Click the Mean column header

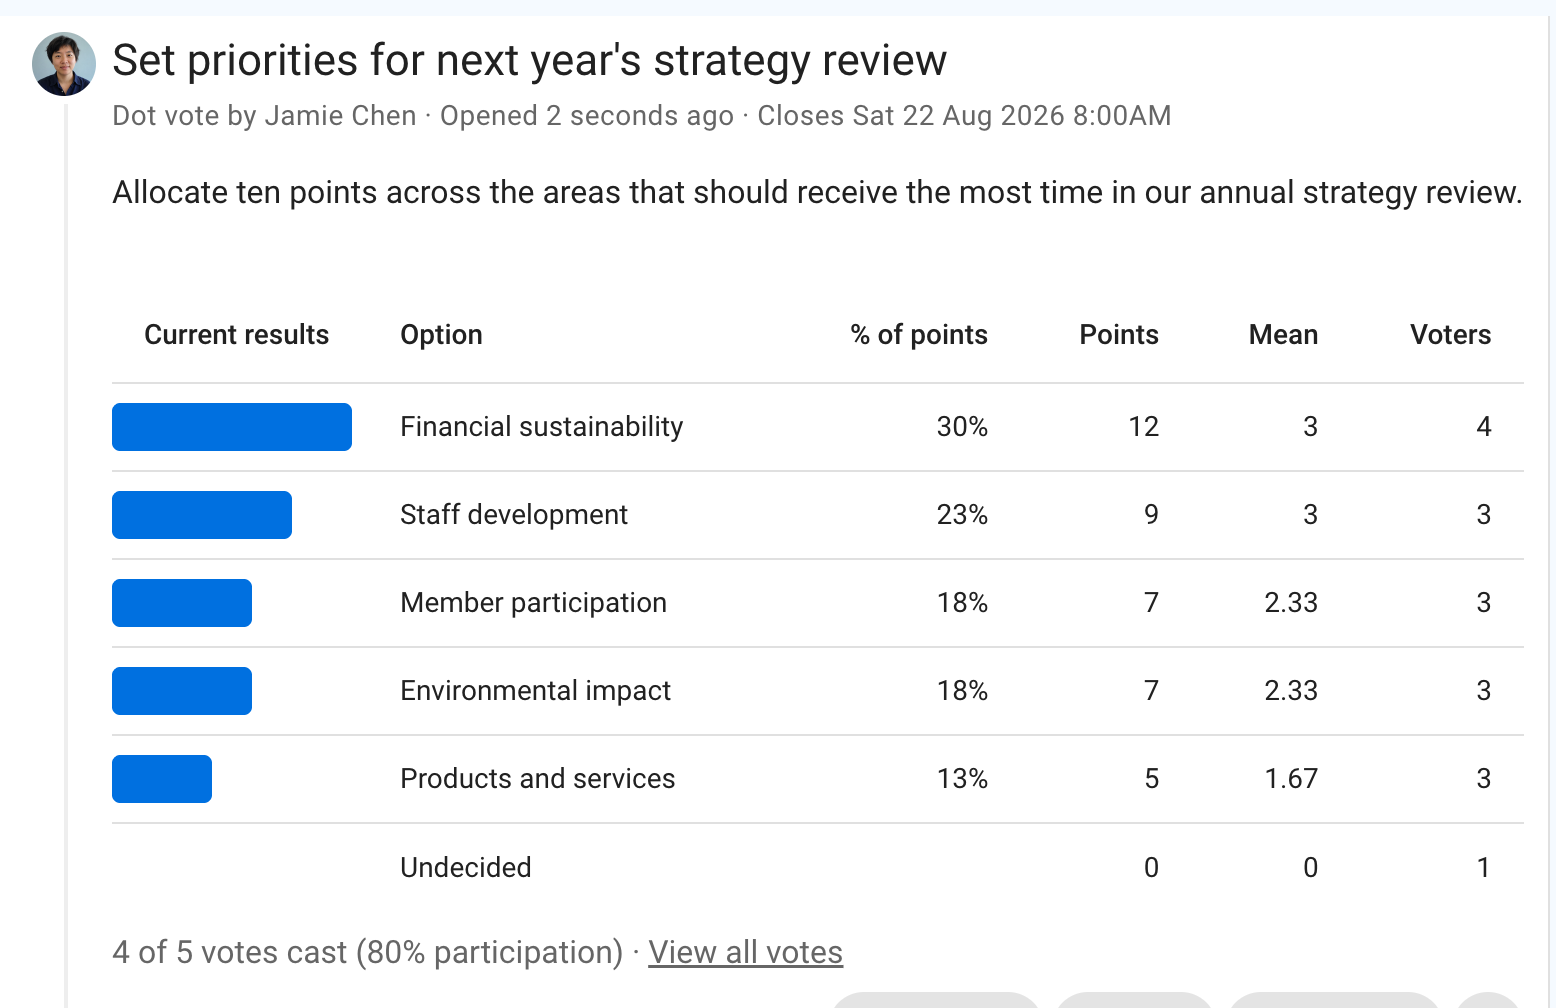1283,335
